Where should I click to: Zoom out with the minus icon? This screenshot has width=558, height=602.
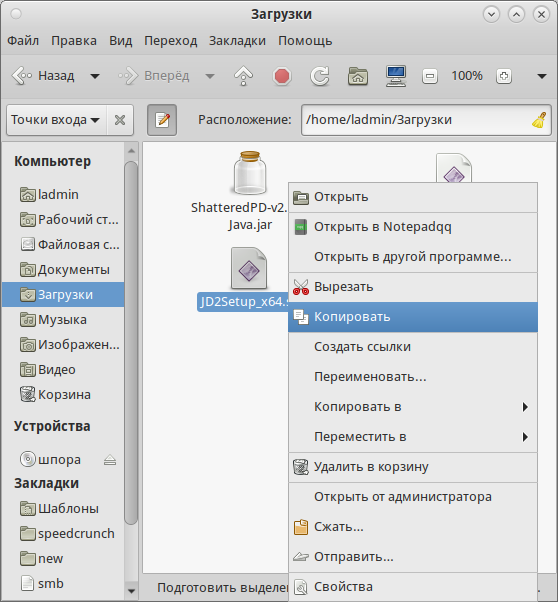pyautogui.click(x=430, y=76)
